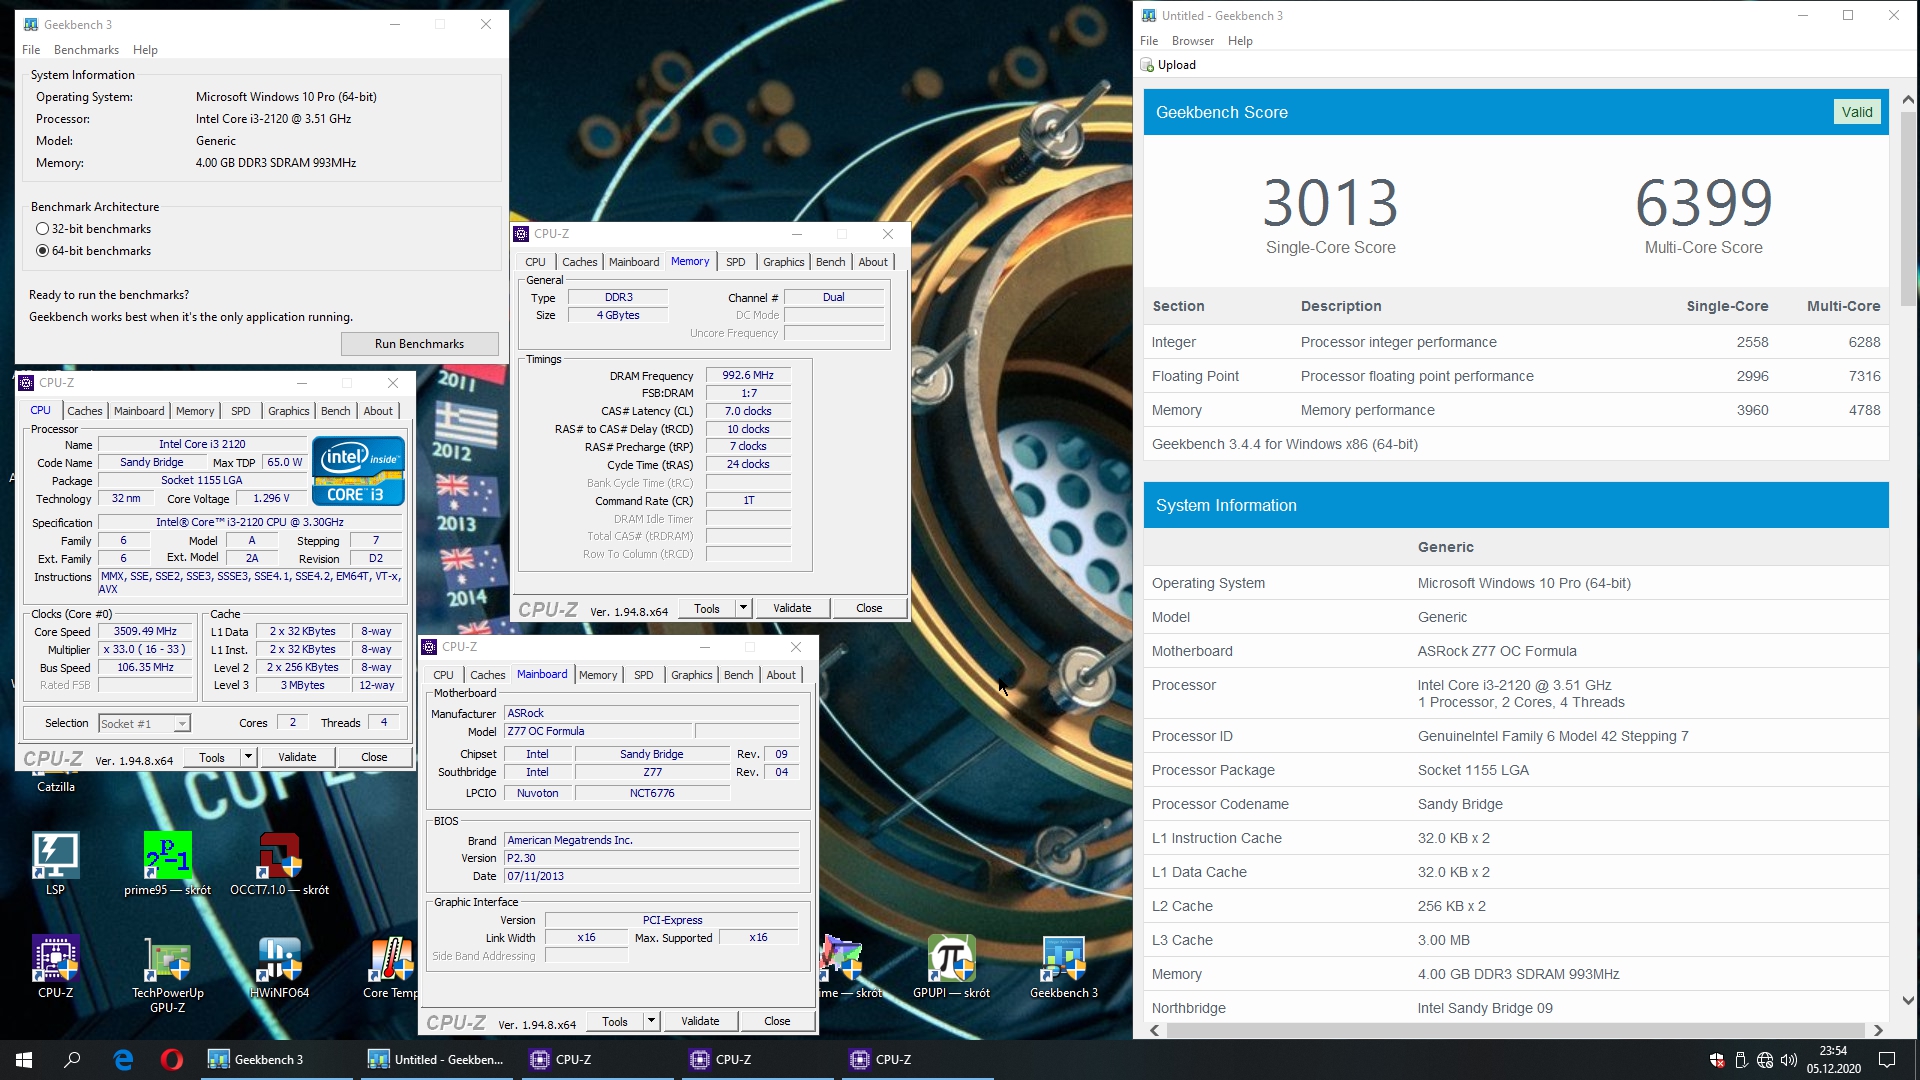
Task: Switch to Untitled - Geekbench taskbar window
Action: [x=434, y=1059]
